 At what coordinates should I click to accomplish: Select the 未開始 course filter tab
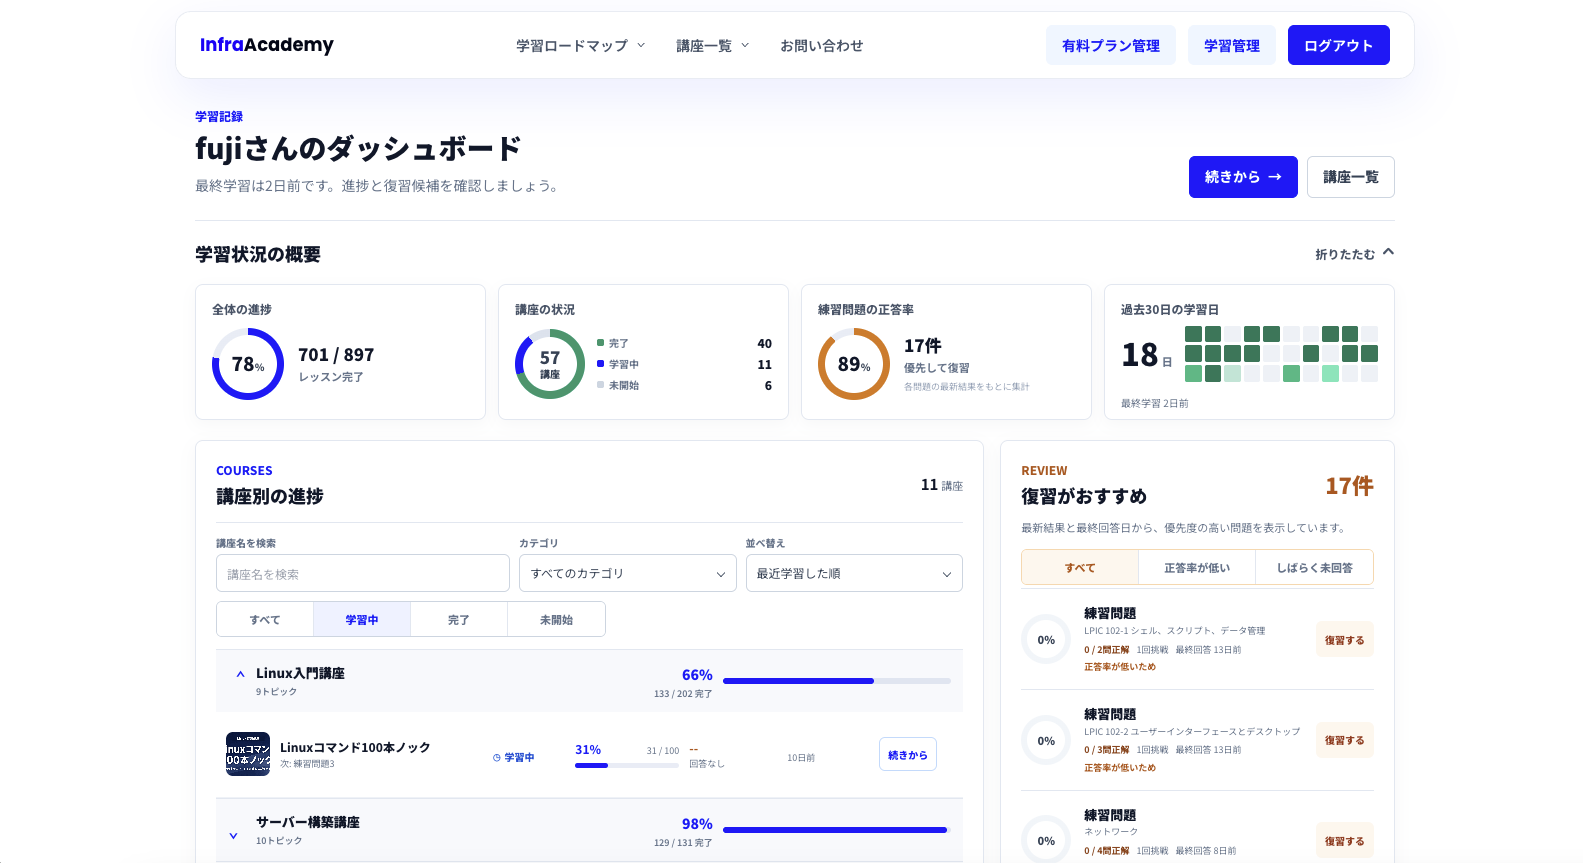pyautogui.click(x=556, y=619)
